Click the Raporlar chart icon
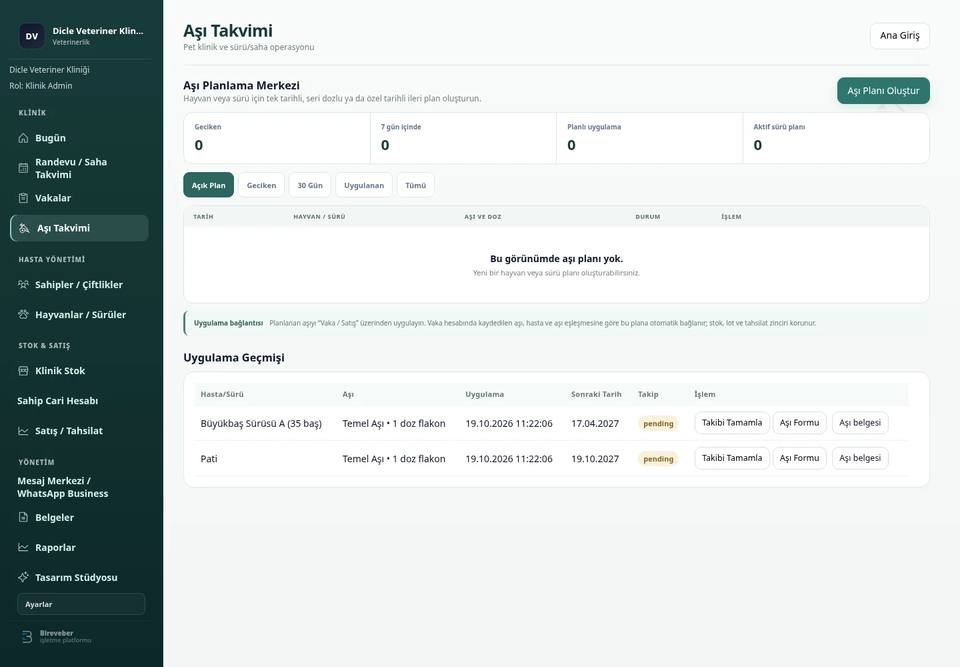The width and height of the screenshot is (960, 667). (x=23, y=547)
